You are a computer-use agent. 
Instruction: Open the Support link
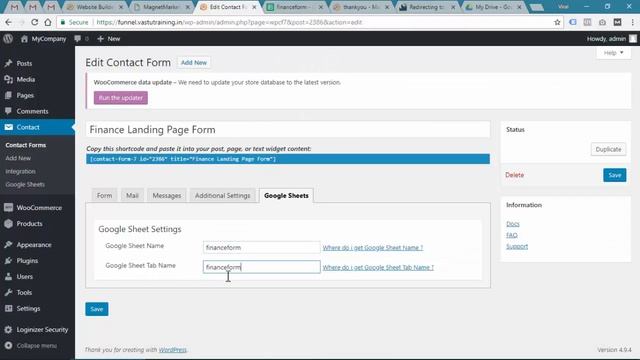[517, 247]
